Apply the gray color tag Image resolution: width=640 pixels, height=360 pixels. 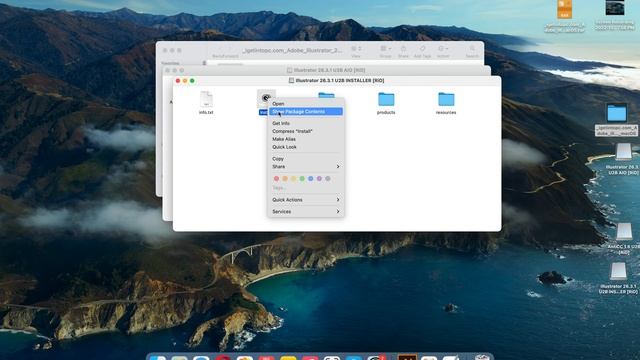tap(328, 178)
